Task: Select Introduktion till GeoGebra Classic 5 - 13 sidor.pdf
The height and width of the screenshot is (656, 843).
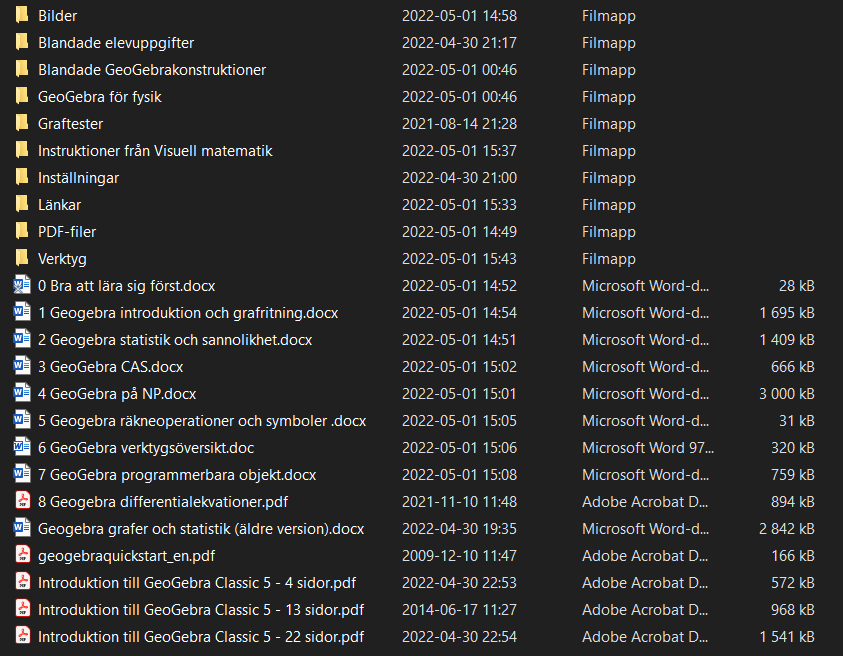Action: click(x=201, y=610)
